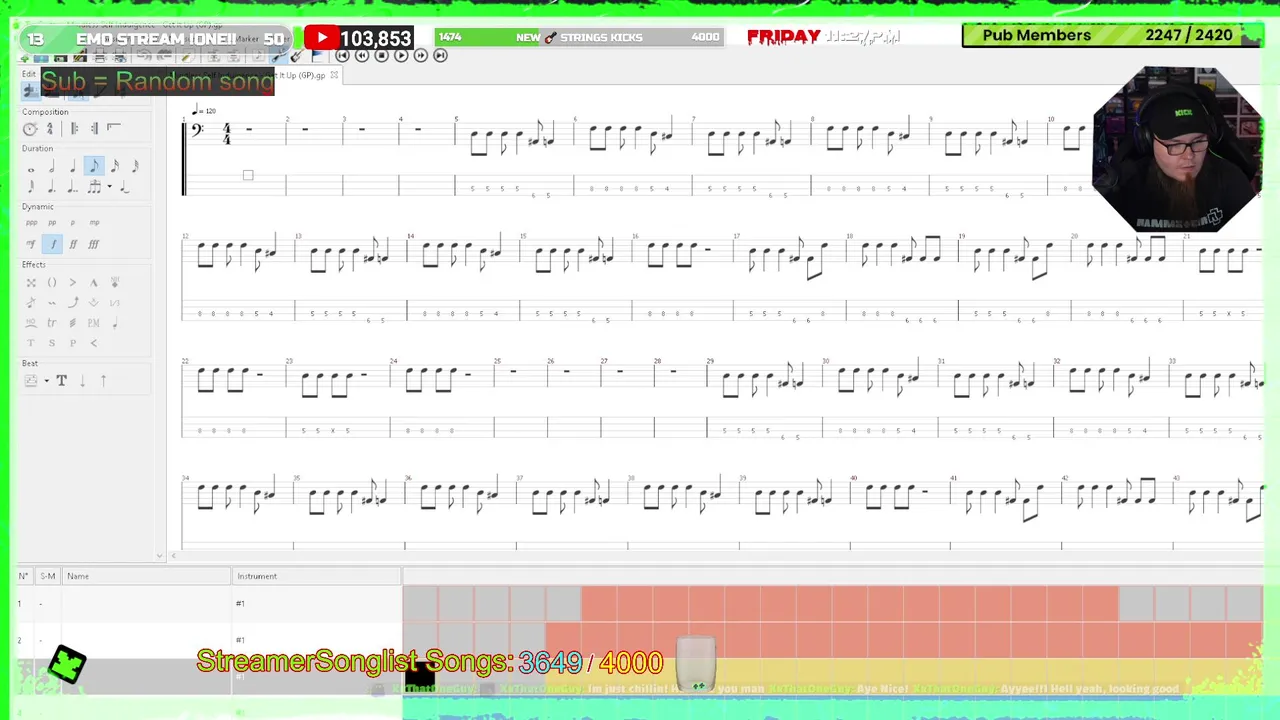Set the dynamic to pp
1280x720 pixels.
point(52,223)
